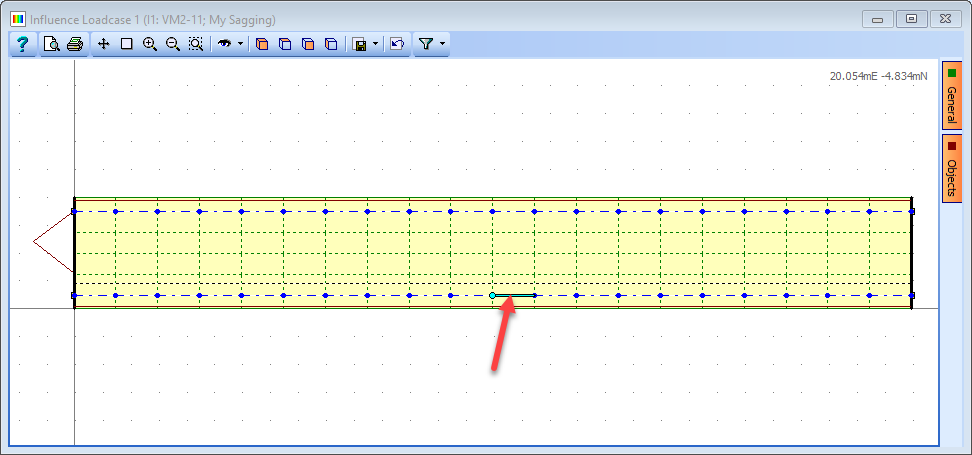The width and height of the screenshot is (972, 455).
Task: Switch to isometric cube view
Action: 262,45
